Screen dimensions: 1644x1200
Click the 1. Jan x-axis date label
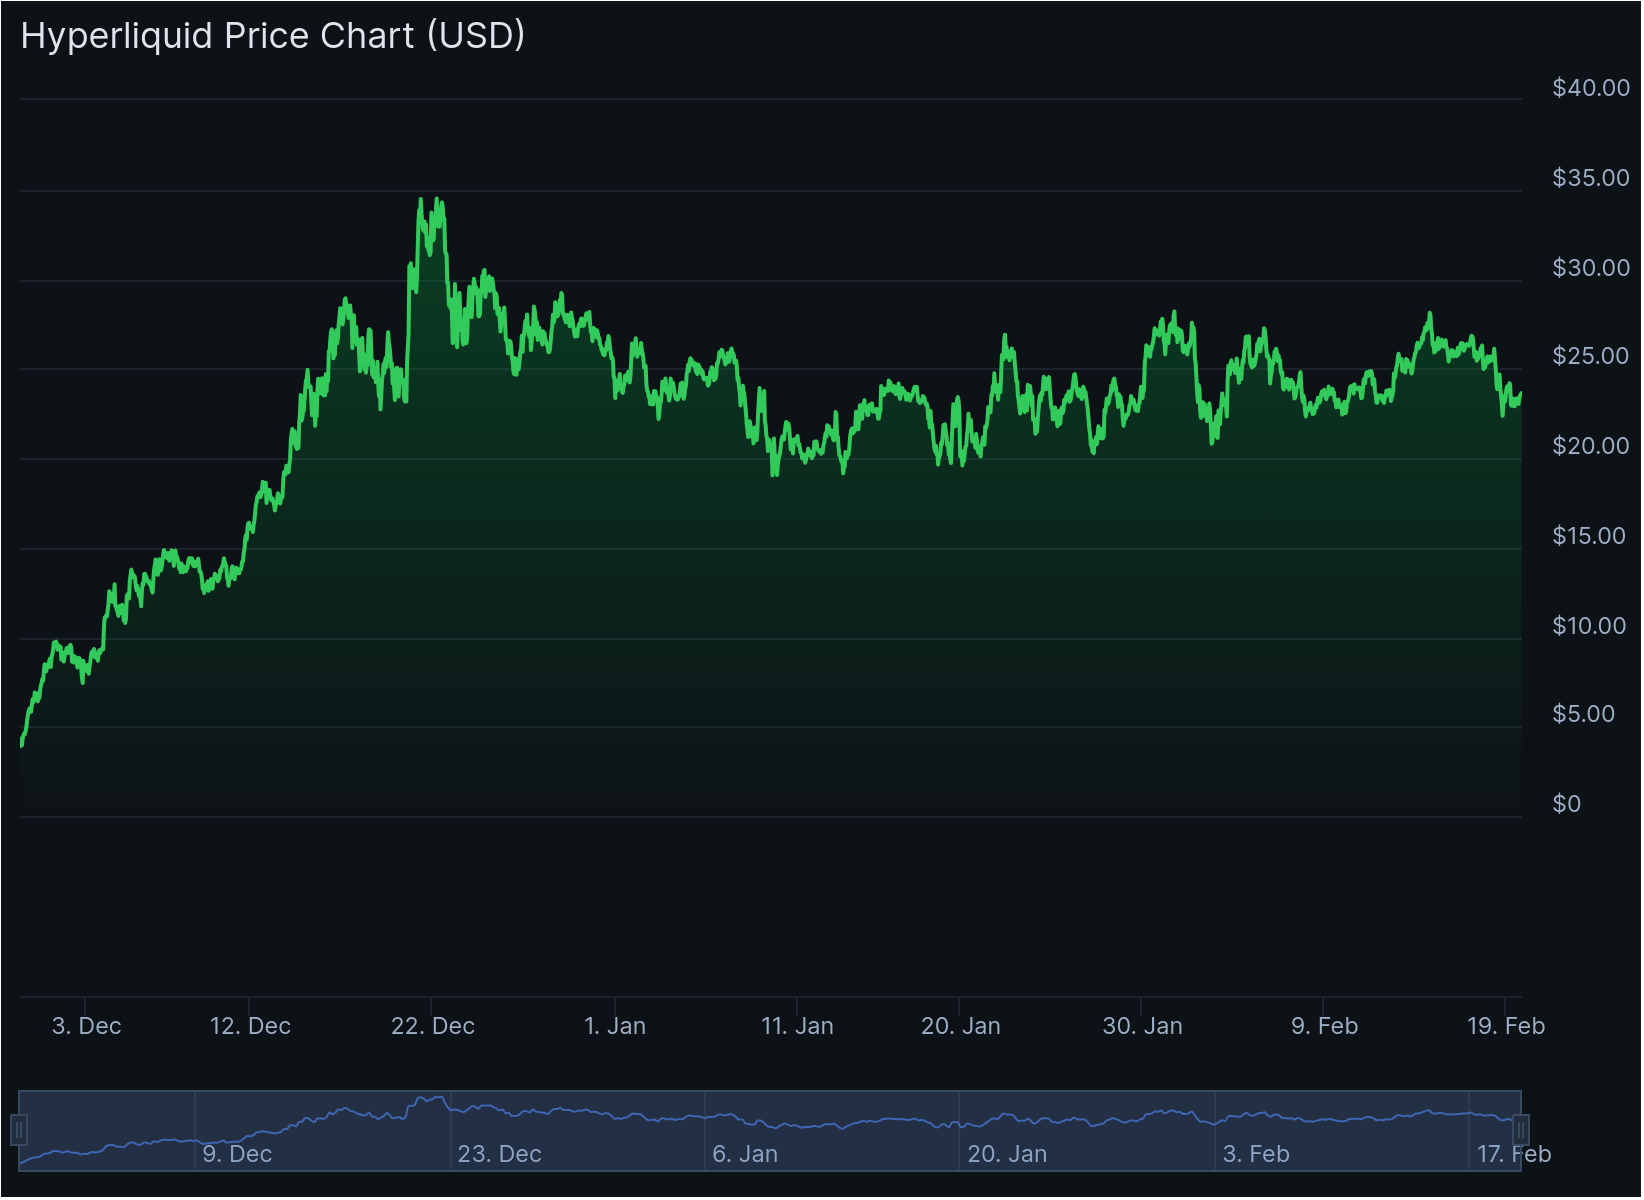pyautogui.click(x=615, y=1026)
